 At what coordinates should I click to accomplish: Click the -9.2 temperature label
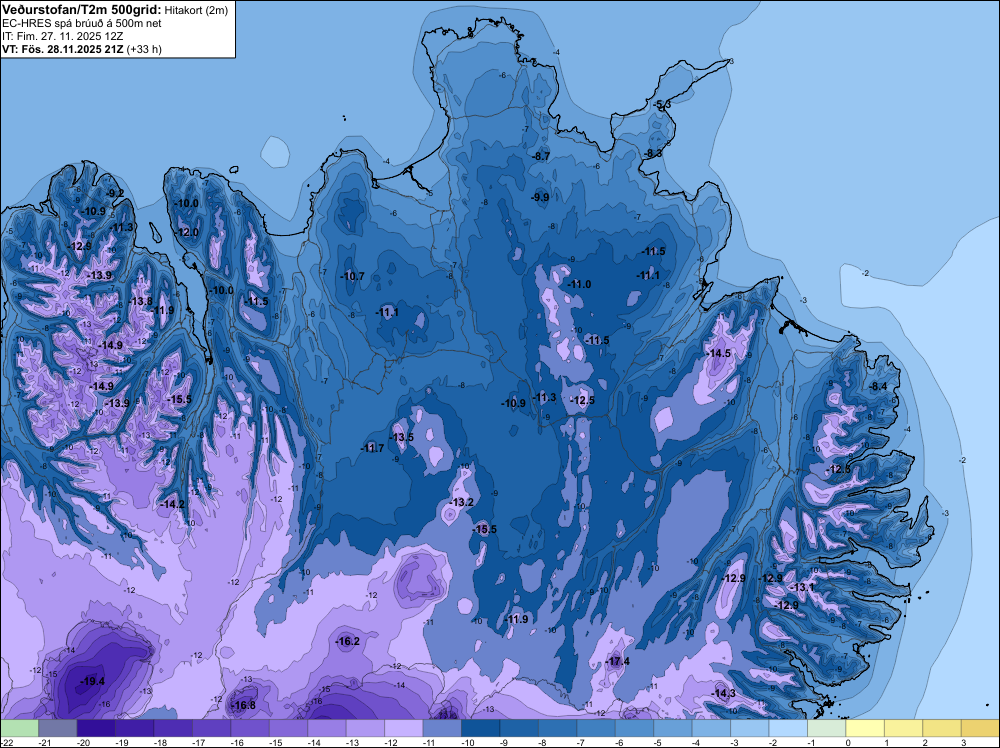point(115,193)
